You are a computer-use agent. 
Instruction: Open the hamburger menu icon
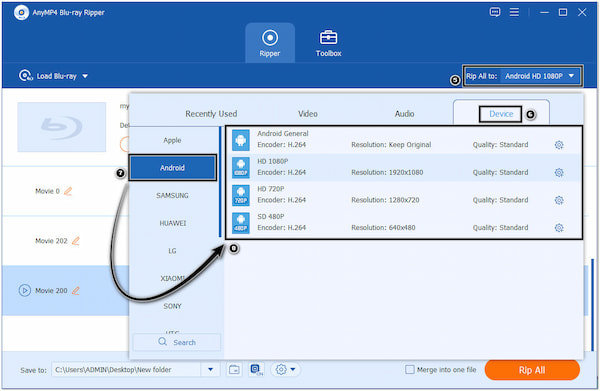514,12
